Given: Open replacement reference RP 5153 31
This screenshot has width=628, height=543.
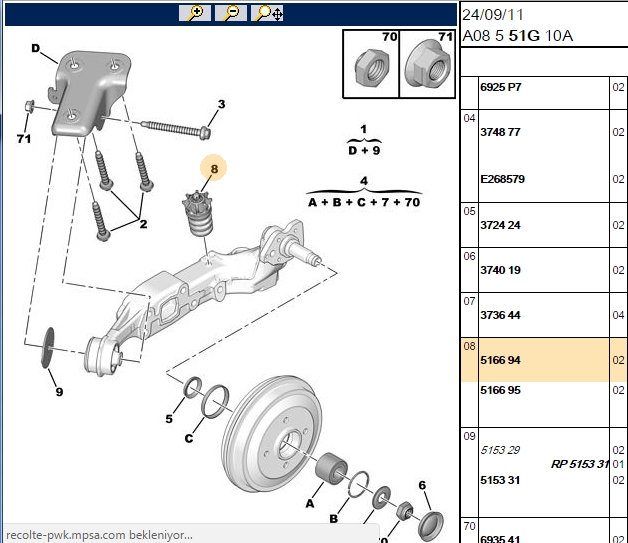Looking at the screenshot, I should coord(580,464).
